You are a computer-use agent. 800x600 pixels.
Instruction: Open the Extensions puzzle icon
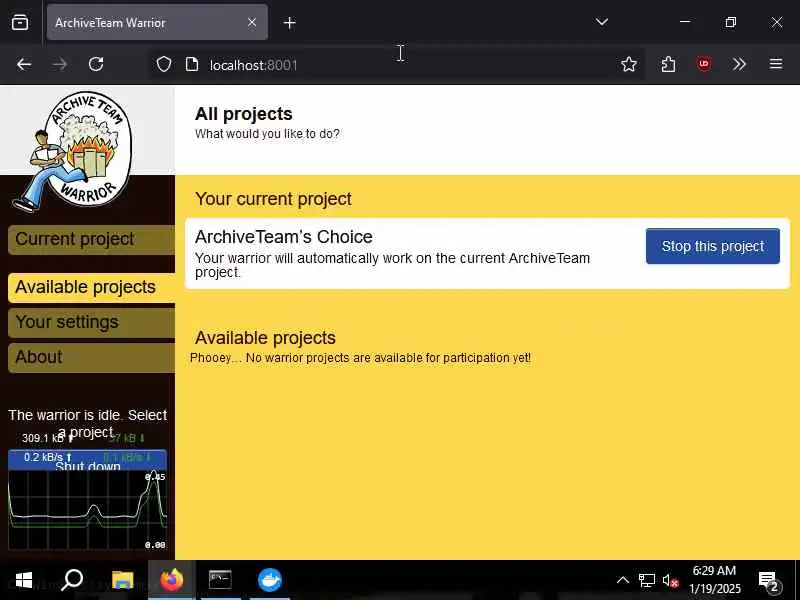[x=668, y=64]
